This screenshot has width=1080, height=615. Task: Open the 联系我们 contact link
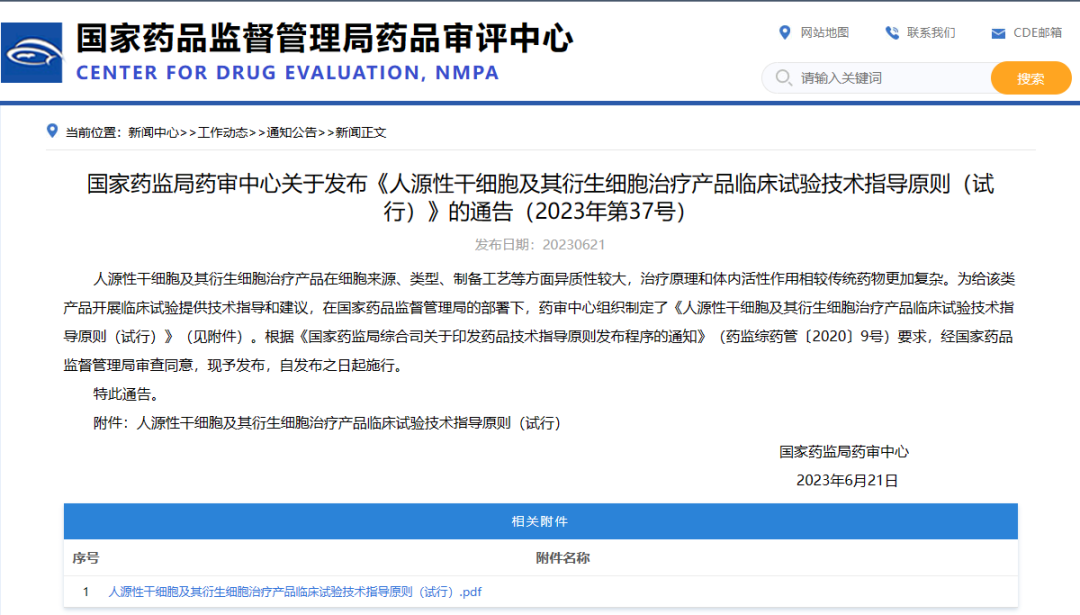click(930, 33)
